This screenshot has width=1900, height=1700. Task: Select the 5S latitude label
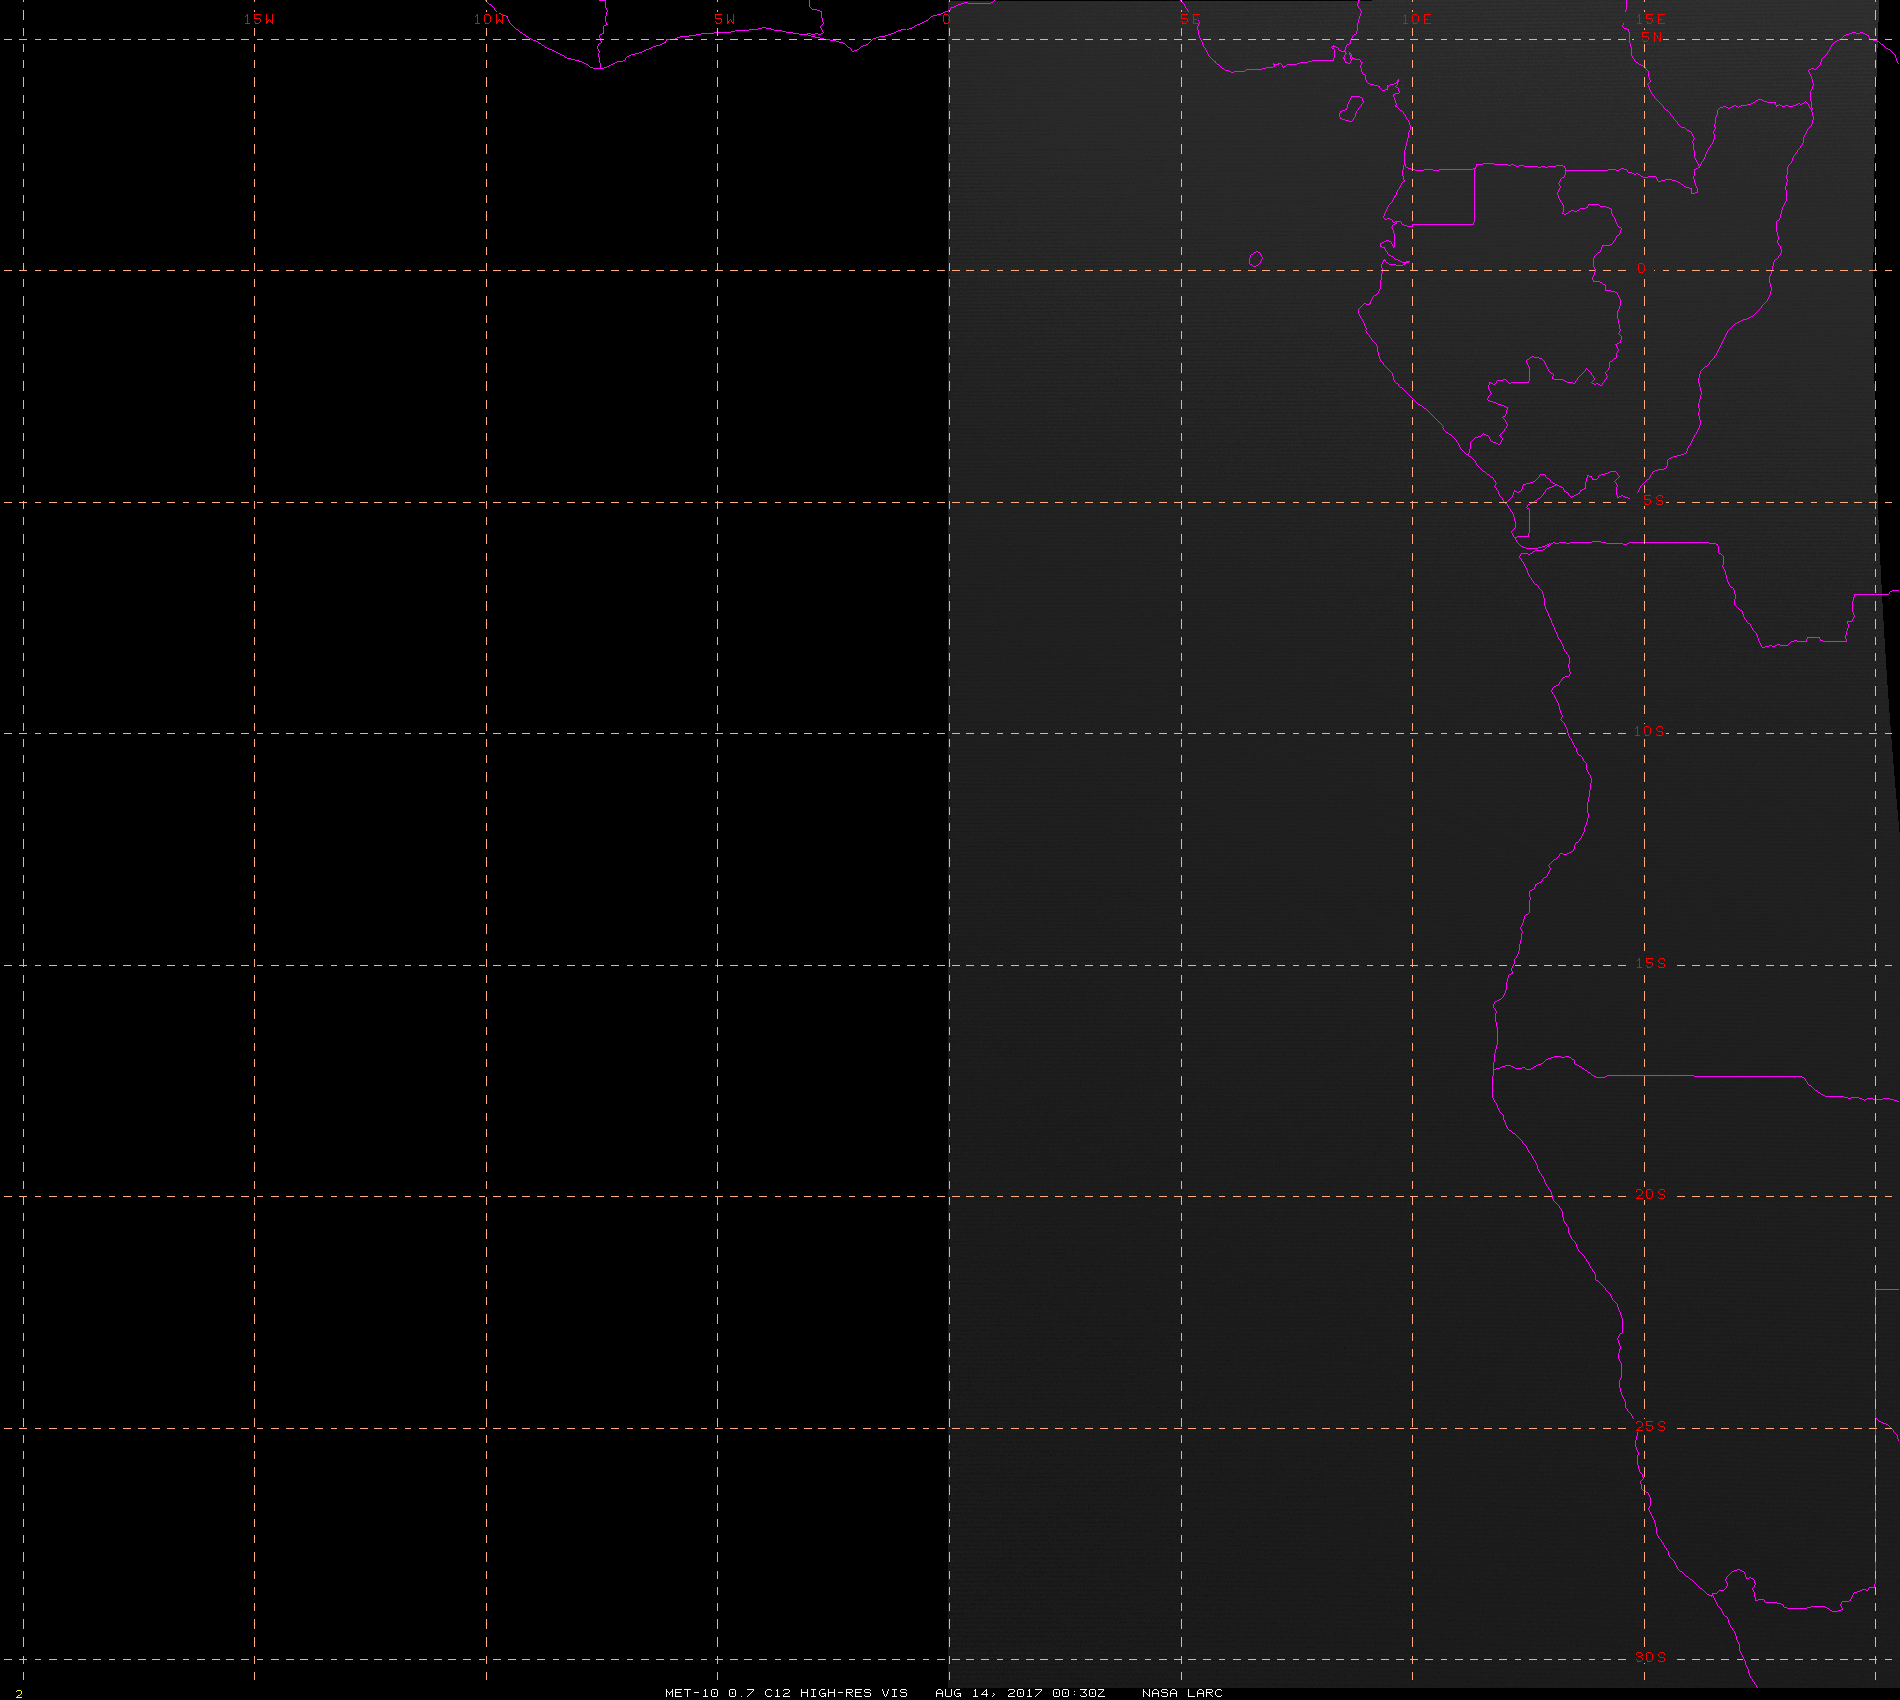coord(1654,500)
